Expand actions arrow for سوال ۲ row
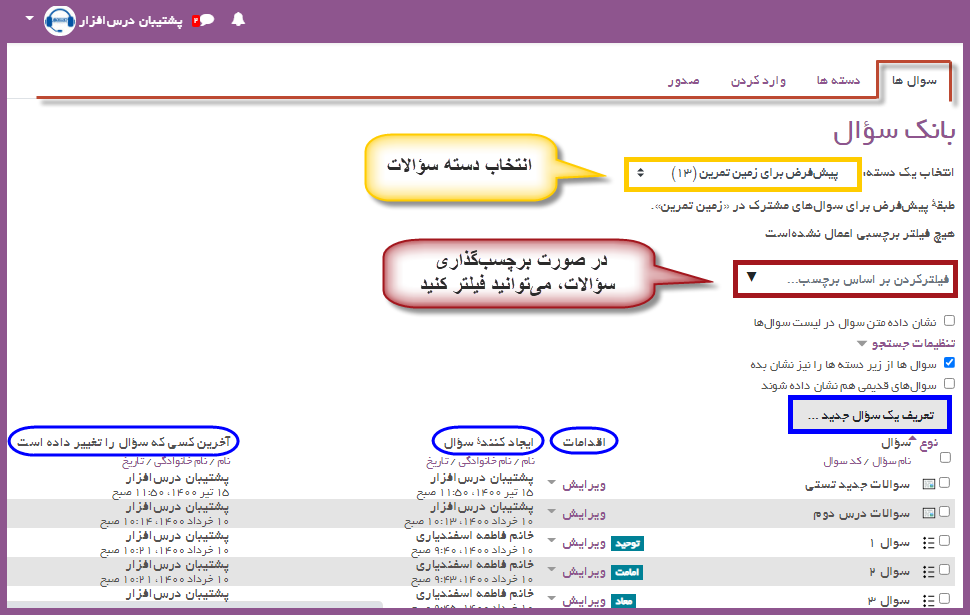The width and height of the screenshot is (970, 615). [x=551, y=569]
